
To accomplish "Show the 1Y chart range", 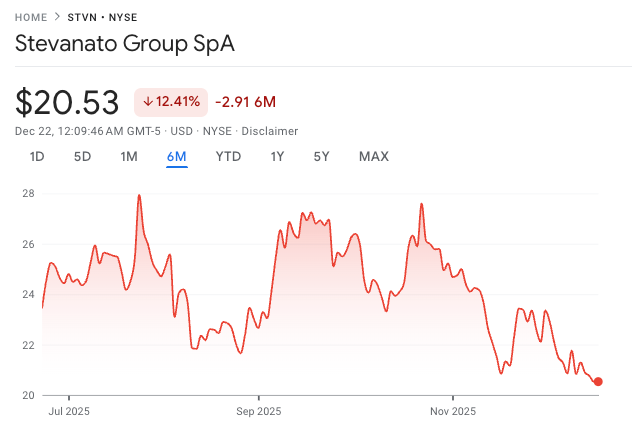I will (277, 156).
